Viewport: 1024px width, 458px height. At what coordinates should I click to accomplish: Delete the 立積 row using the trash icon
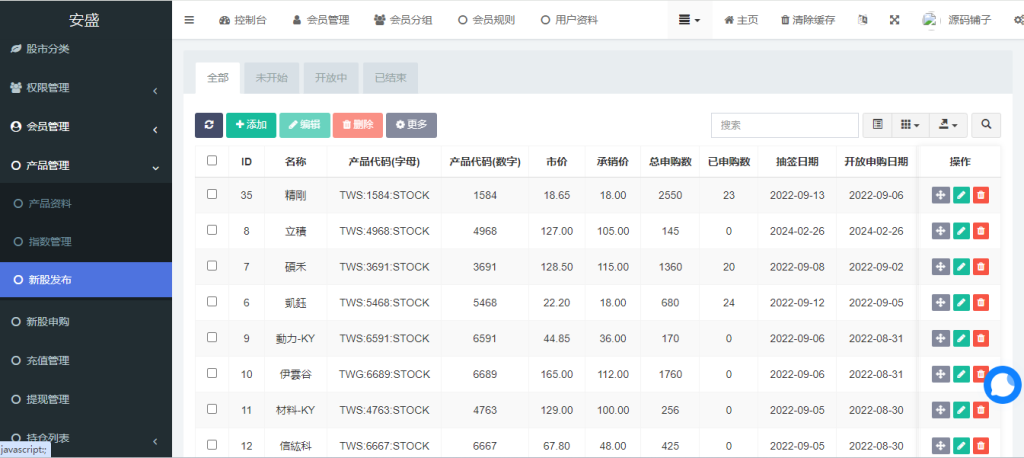coord(981,231)
